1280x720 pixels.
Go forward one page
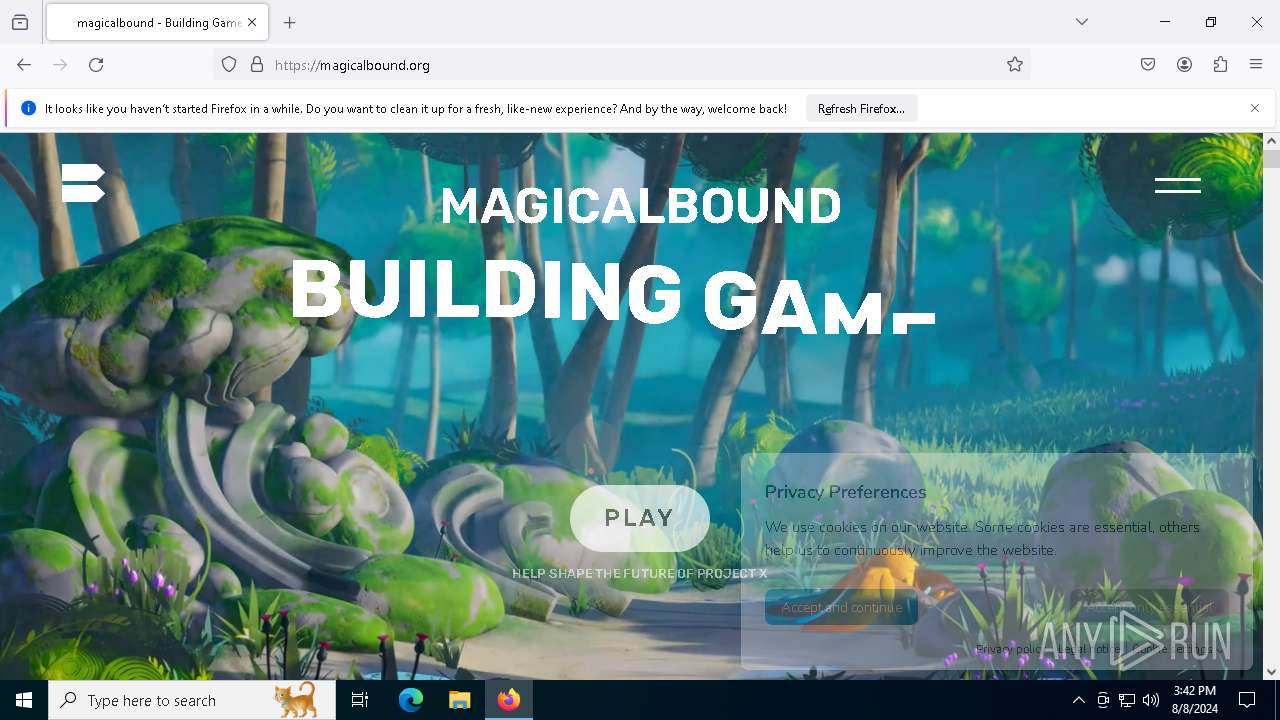60,65
